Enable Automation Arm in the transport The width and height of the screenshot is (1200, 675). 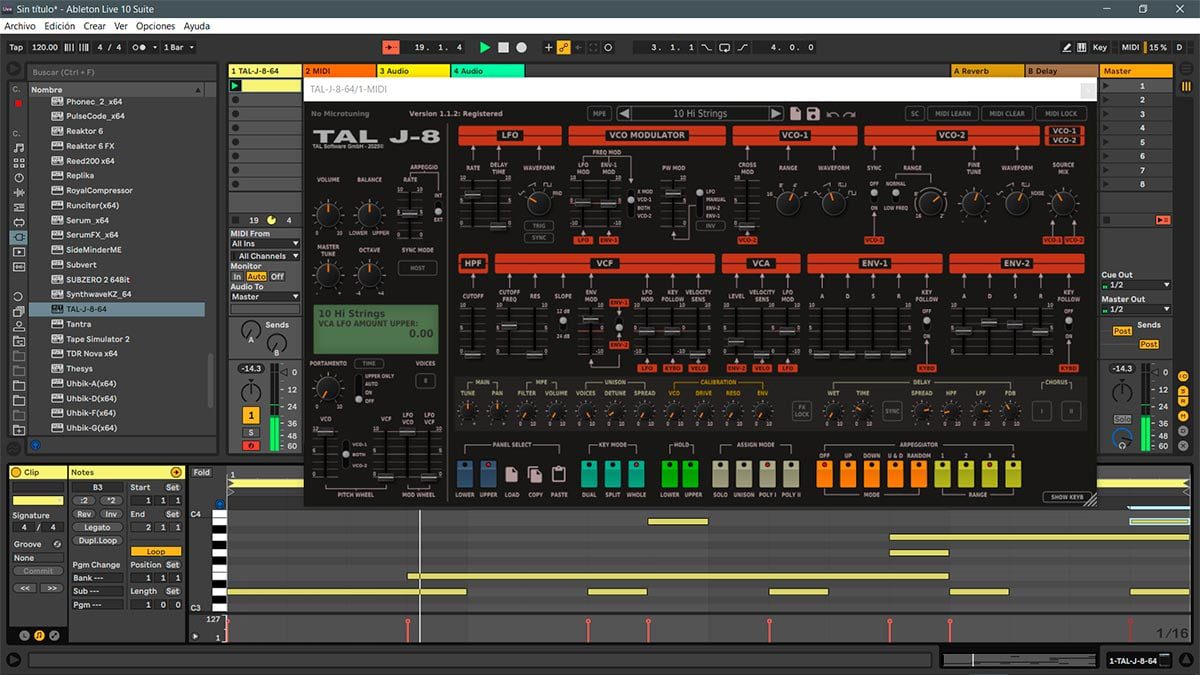pyautogui.click(x=564, y=47)
